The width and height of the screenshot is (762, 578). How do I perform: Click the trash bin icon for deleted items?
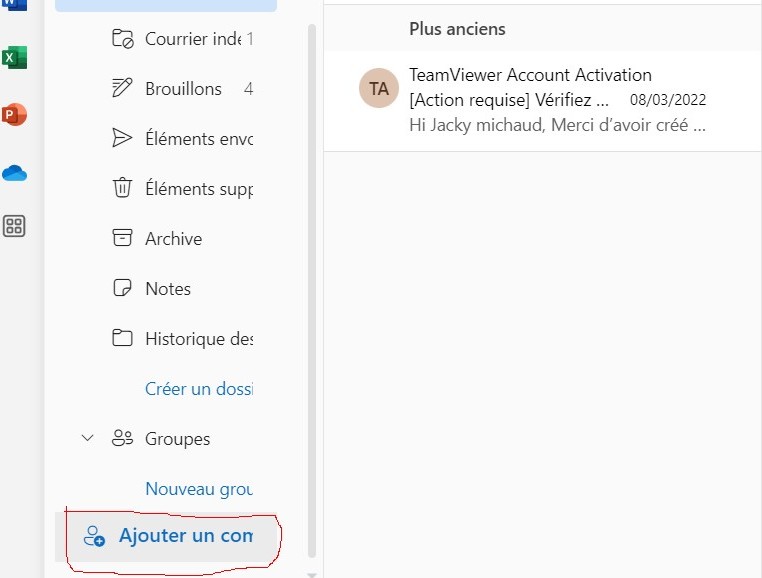pyautogui.click(x=122, y=188)
